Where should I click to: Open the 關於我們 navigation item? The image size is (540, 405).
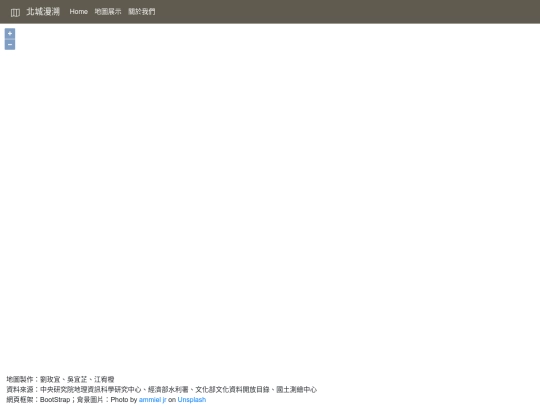coord(142,12)
